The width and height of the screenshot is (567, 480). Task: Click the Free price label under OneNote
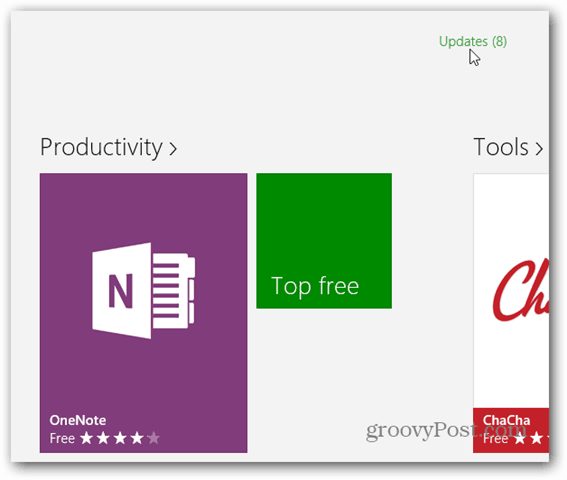pos(62,438)
